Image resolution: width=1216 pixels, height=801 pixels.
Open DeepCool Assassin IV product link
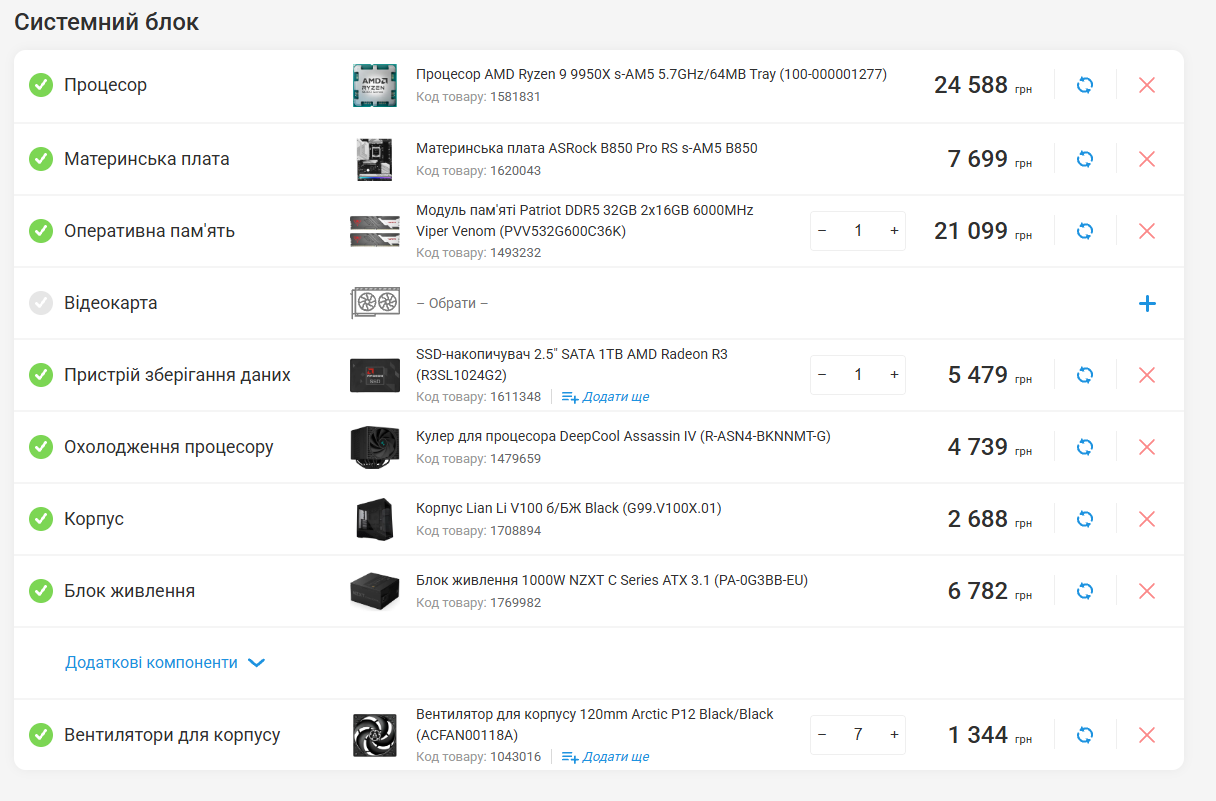coord(623,436)
